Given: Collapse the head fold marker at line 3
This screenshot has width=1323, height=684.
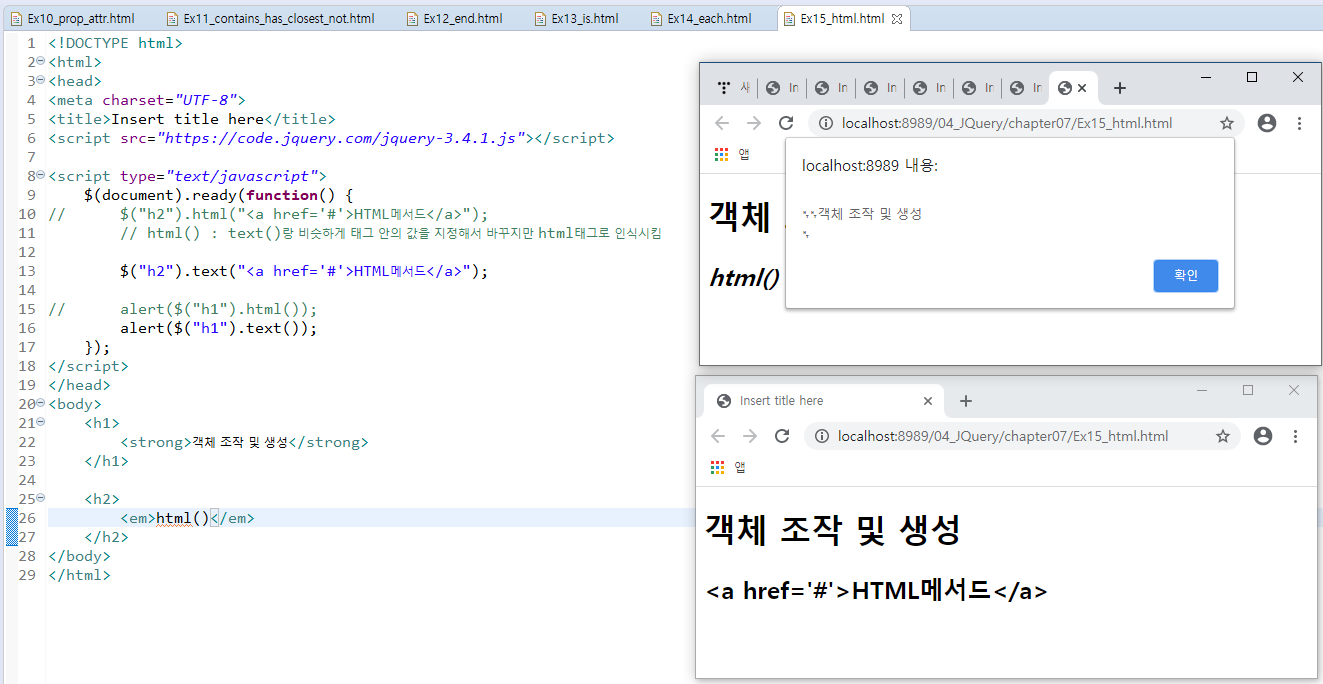Looking at the screenshot, I should 40,81.
